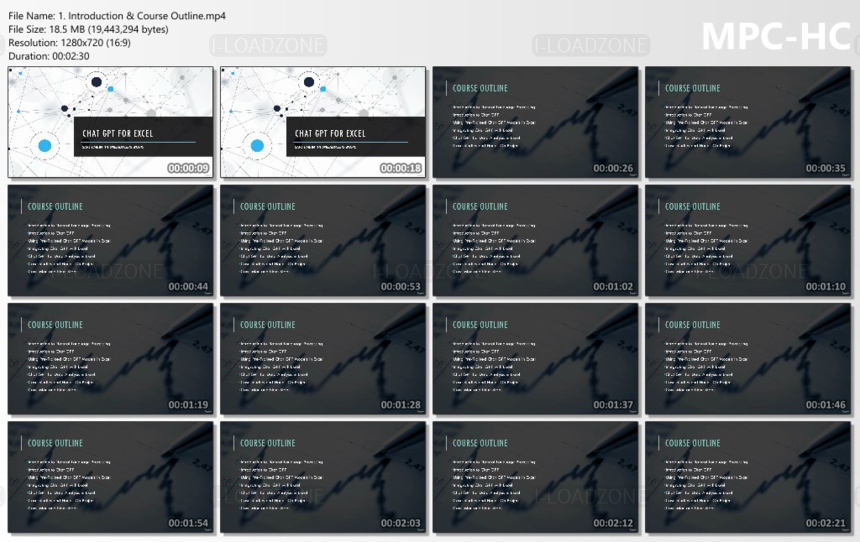Select the Course Outline thumbnail at 00:01:46
The image size is (860, 542).
point(748,359)
